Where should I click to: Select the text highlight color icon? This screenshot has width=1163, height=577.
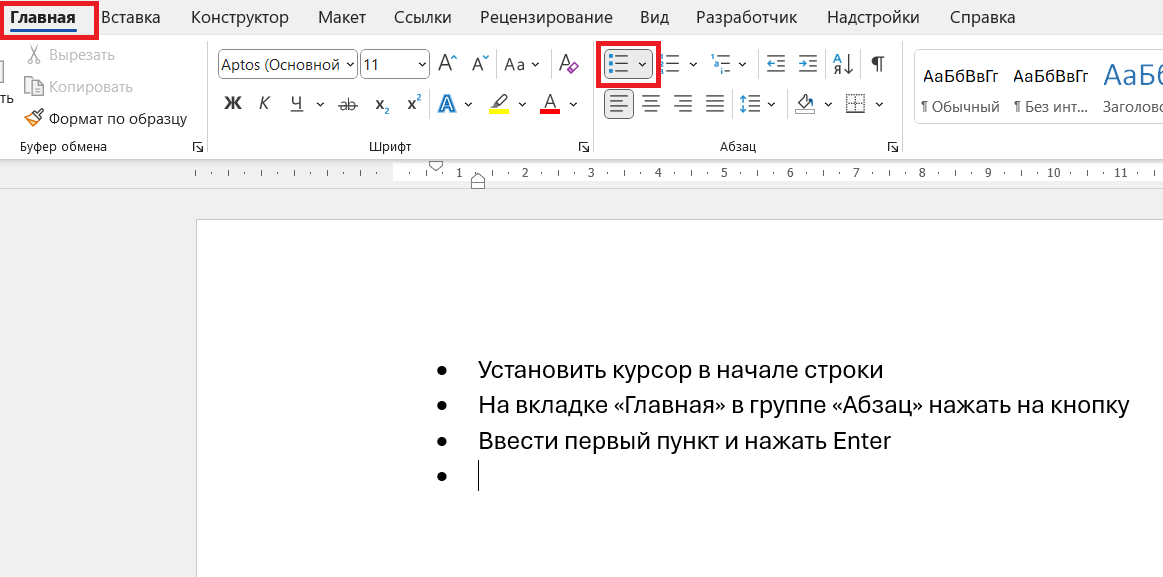[x=498, y=103]
